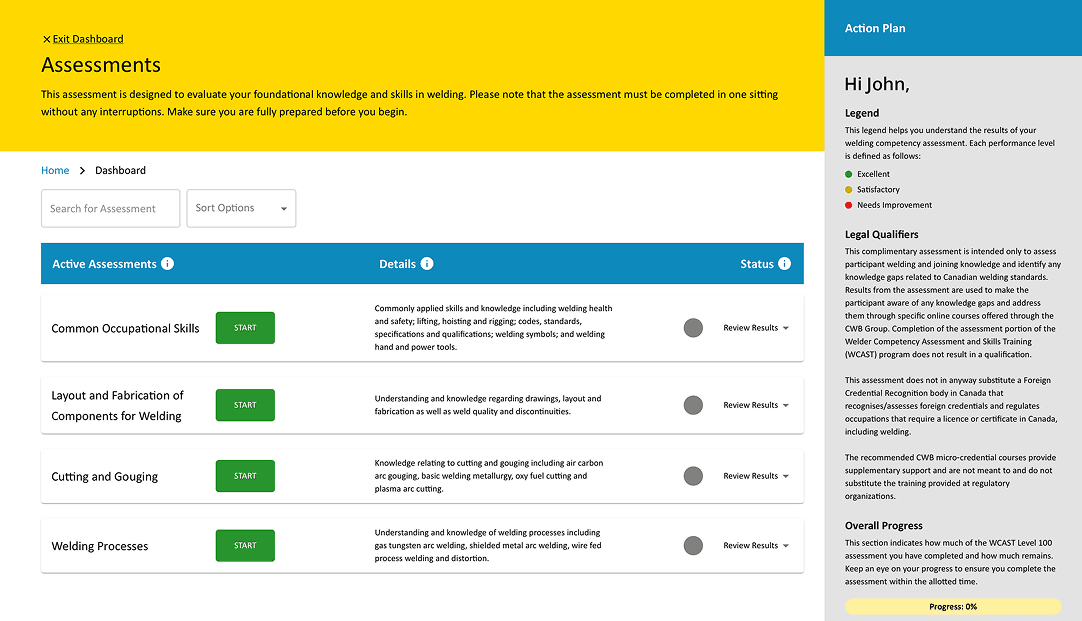The image size is (1082, 621).
Task: Expand Review Results for Common Occupational Skills
Action: coord(756,328)
